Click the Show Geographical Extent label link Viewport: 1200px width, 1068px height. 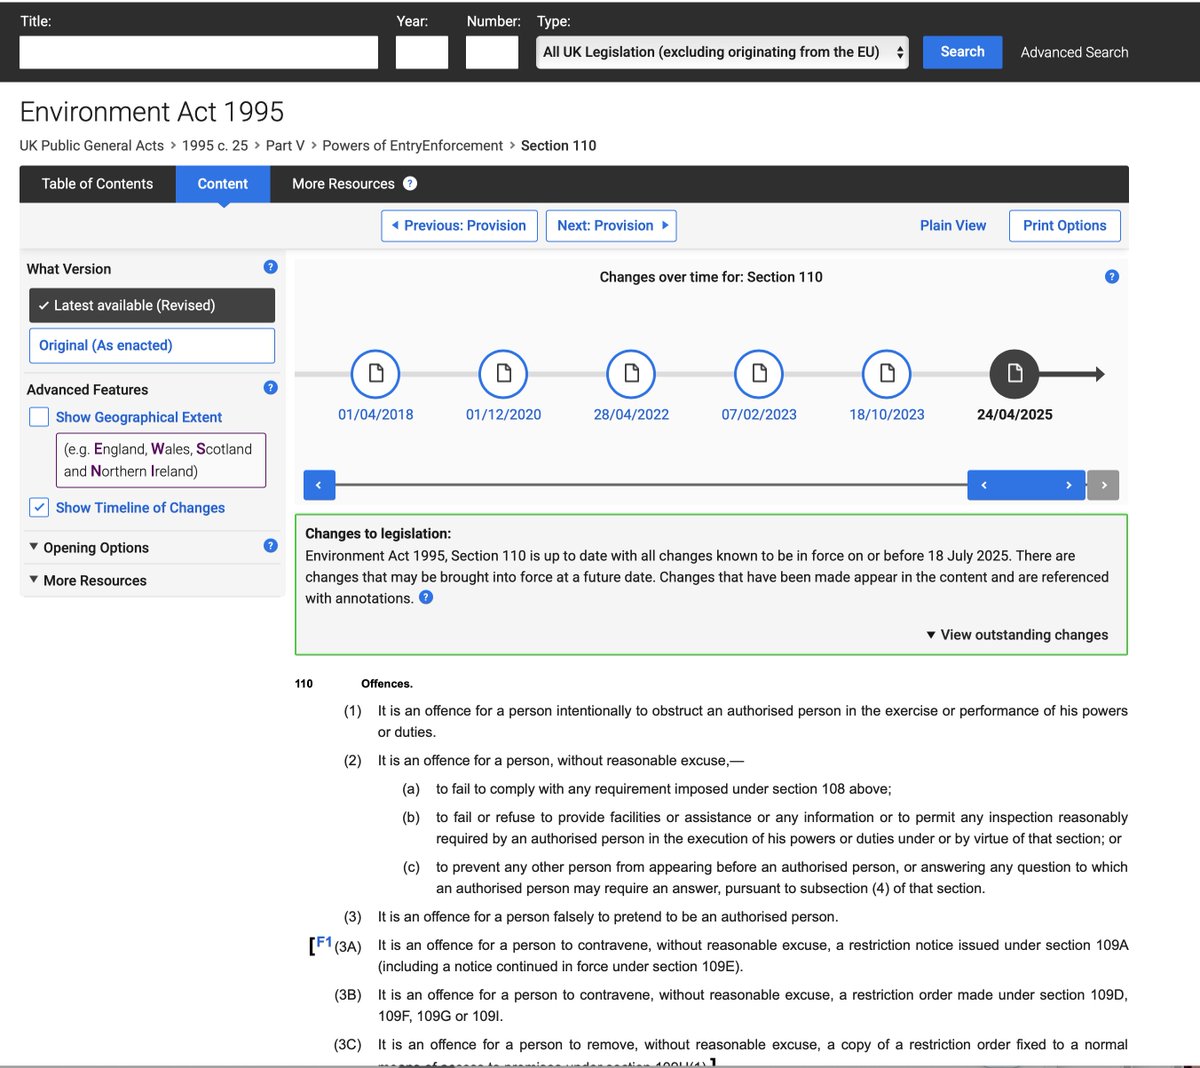[139, 417]
